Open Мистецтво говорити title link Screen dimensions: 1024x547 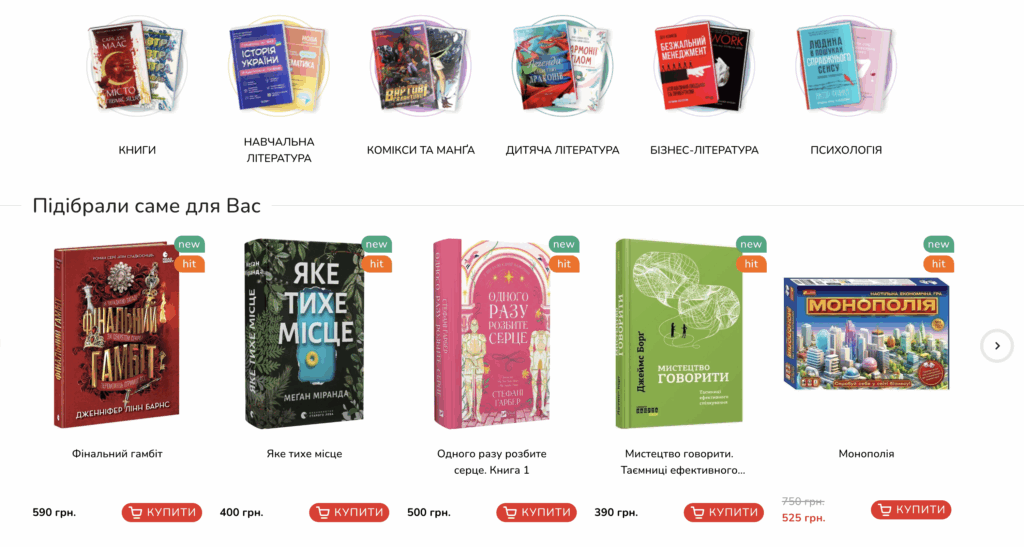[679, 461]
